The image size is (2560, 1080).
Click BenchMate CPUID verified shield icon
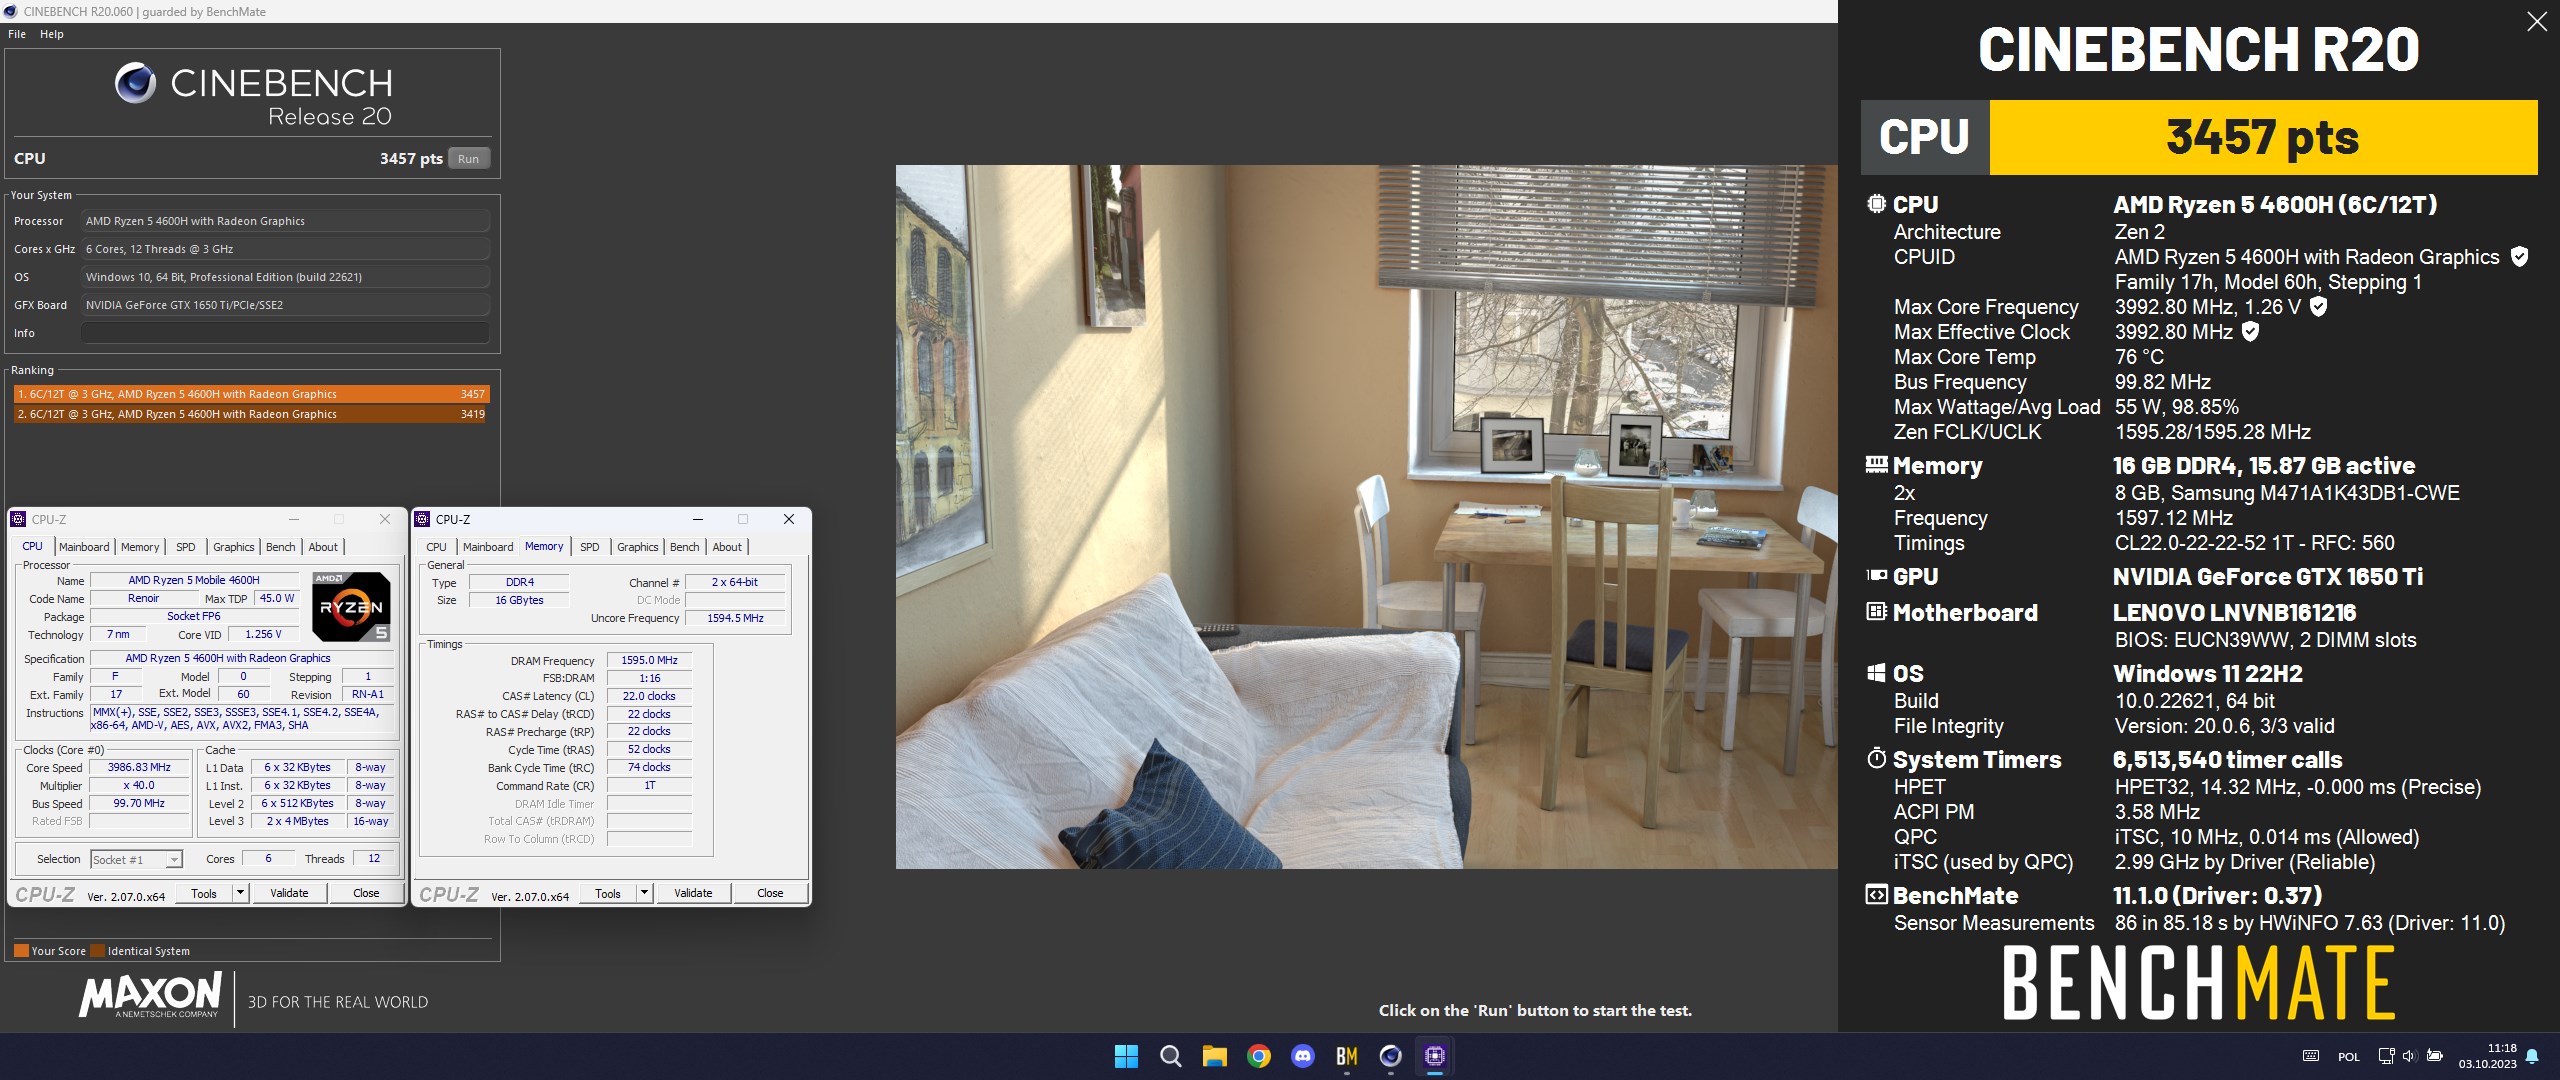click(x=2520, y=257)
